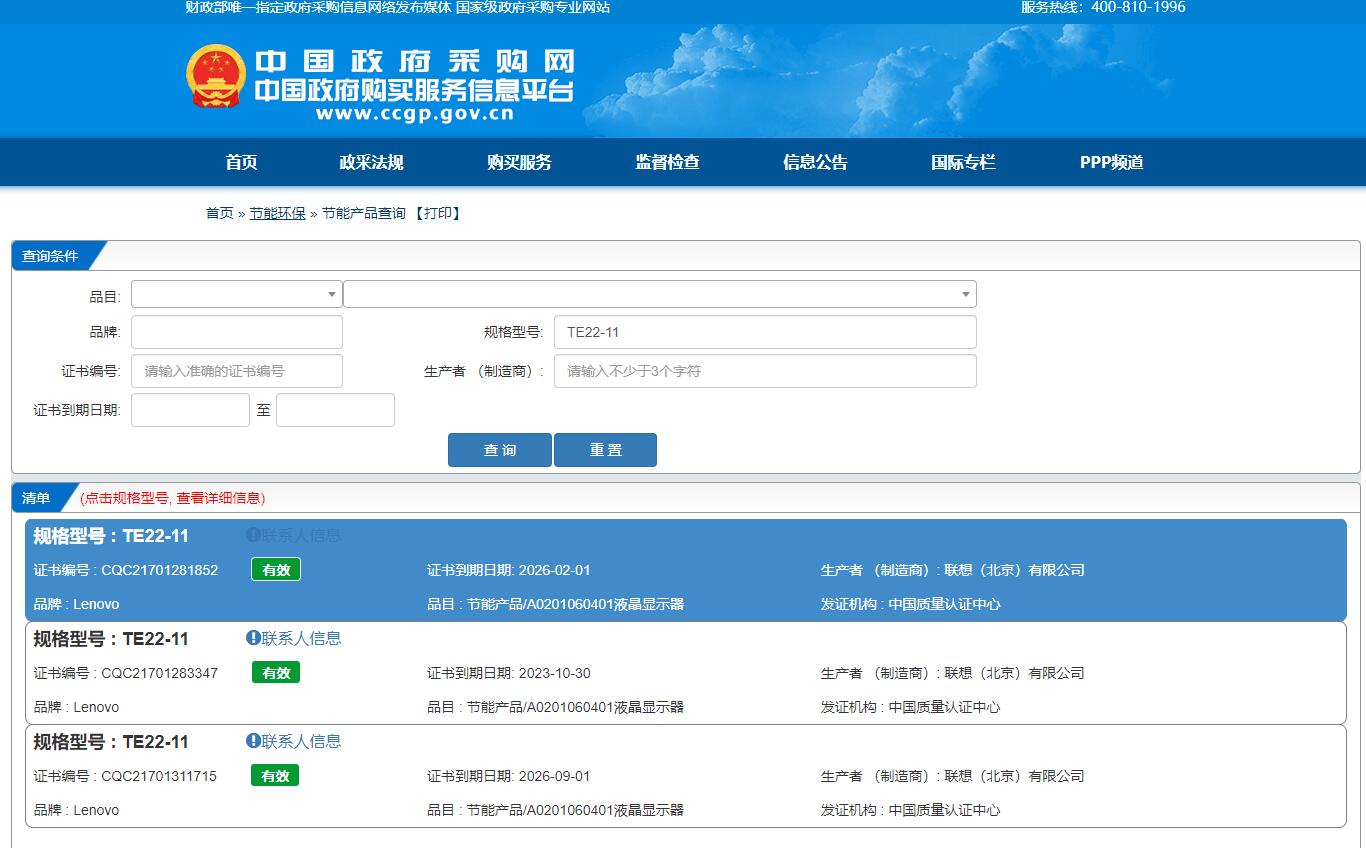Image resolution: width=1366 pixels, height=848 pixels.
Task: Click expiry date 2026-09-01
Action: coord(554,776)
